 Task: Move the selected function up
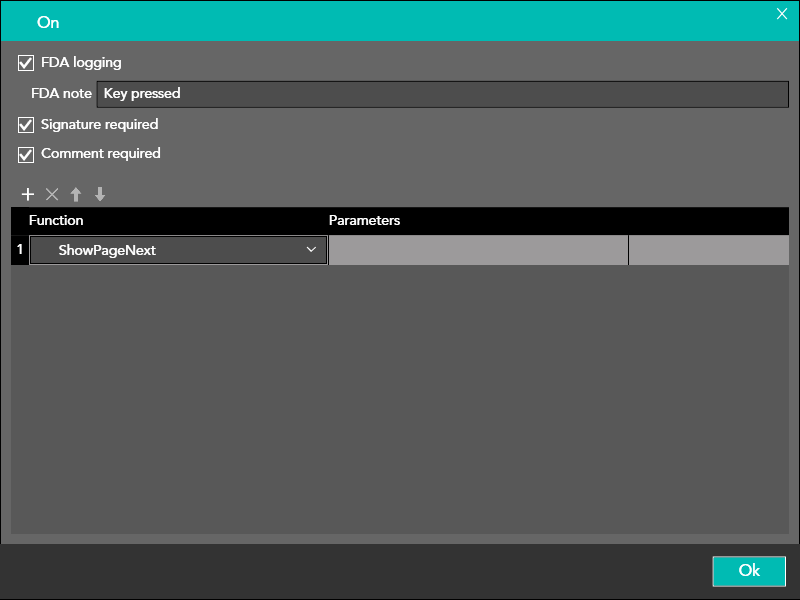pos(76,195)
